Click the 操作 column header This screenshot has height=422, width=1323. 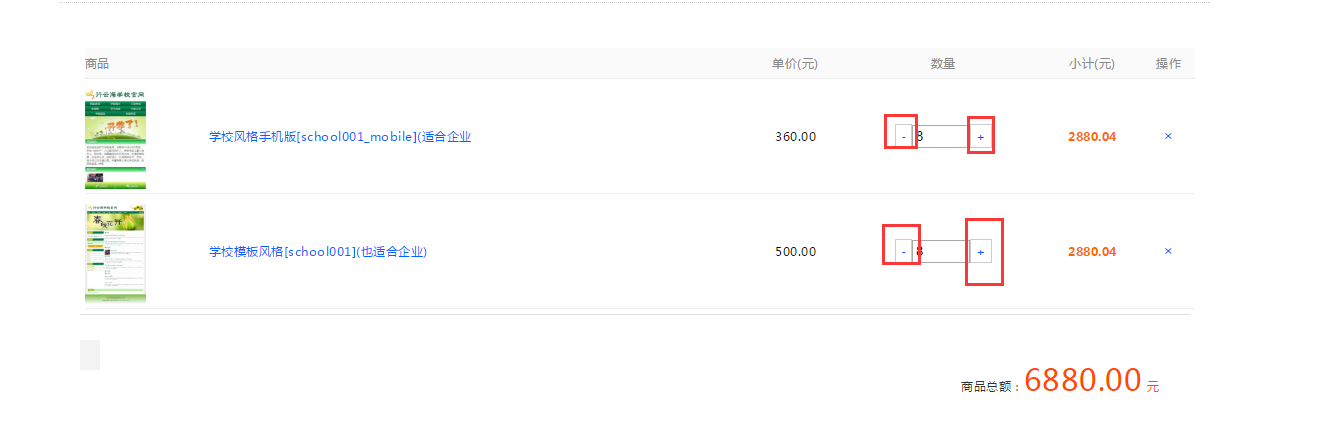click(1168, 64)
